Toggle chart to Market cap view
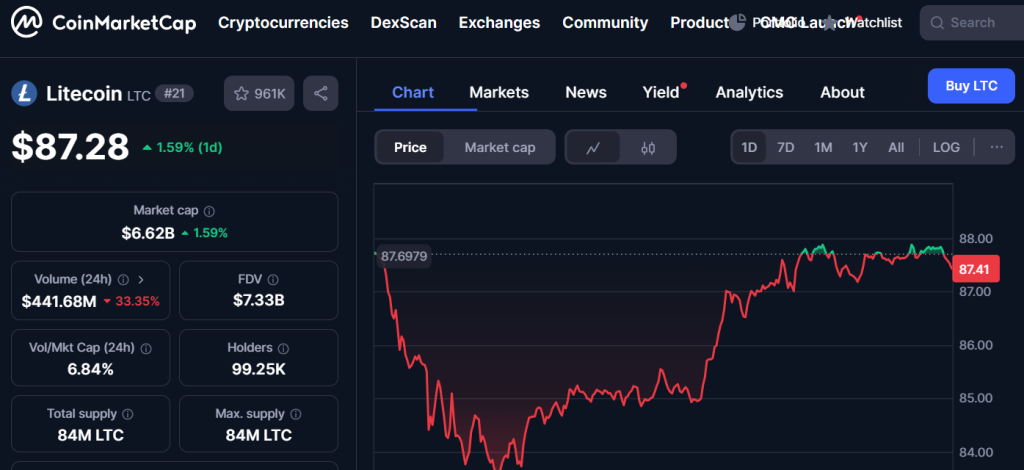The width and height of the screenshot is (1024, 470). (x=500, y=147)
